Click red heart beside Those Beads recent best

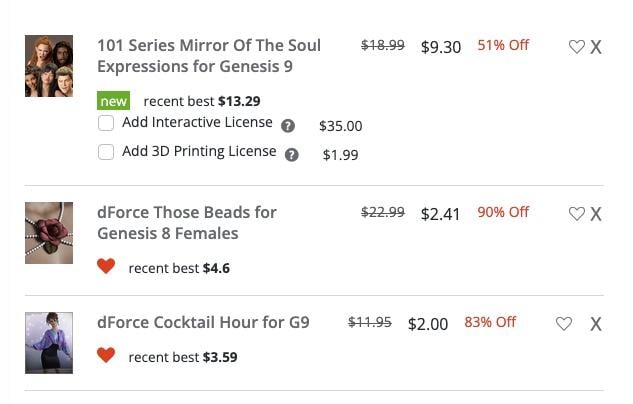tap(106, 267)
